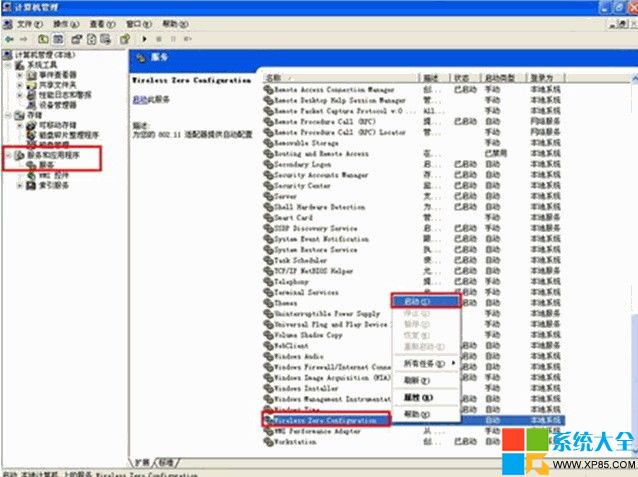Image resolution: width=638 pixels, height=477 pixels.
Task: Expand the 共享文件夹 (Shared Folders) node
Action: [19, 84]
